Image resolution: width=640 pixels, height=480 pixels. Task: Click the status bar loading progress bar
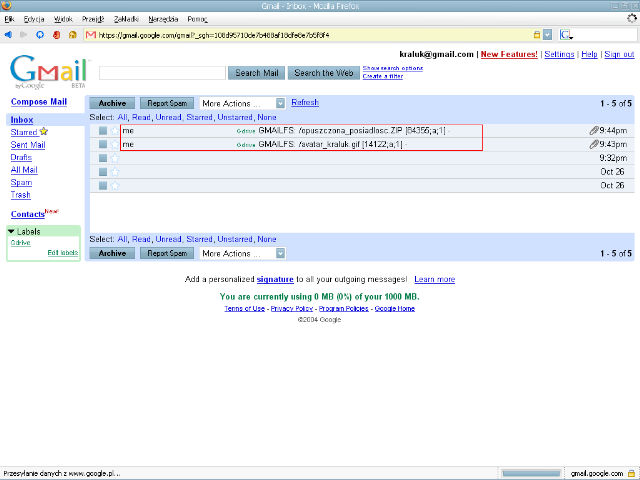coord(531,473)
